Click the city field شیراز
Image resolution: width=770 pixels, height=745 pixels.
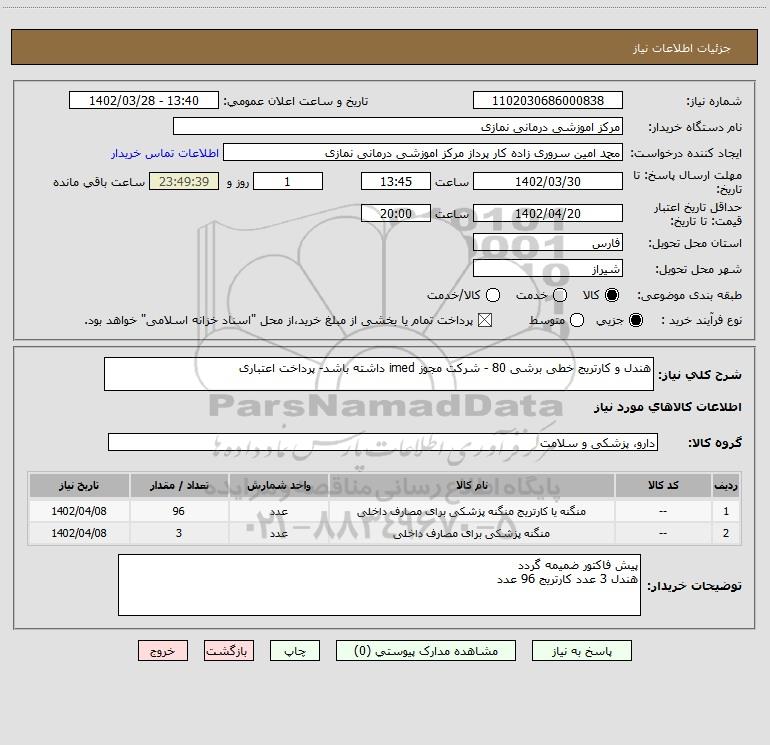tap(548, 269)
